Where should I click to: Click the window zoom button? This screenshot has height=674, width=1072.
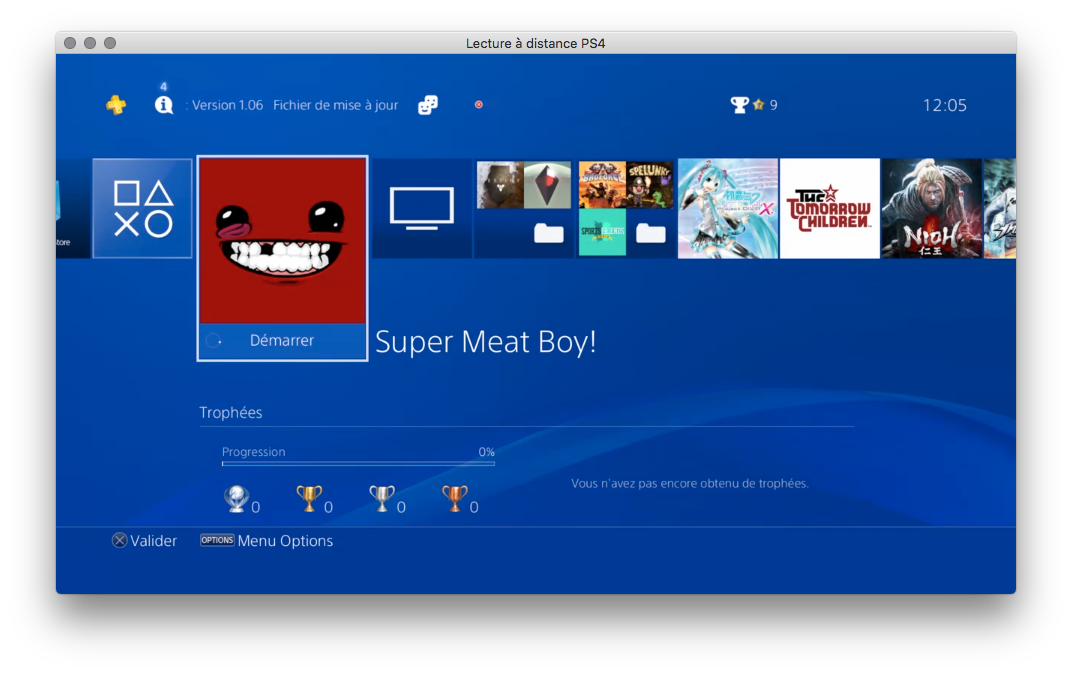(x=110, y=43)
